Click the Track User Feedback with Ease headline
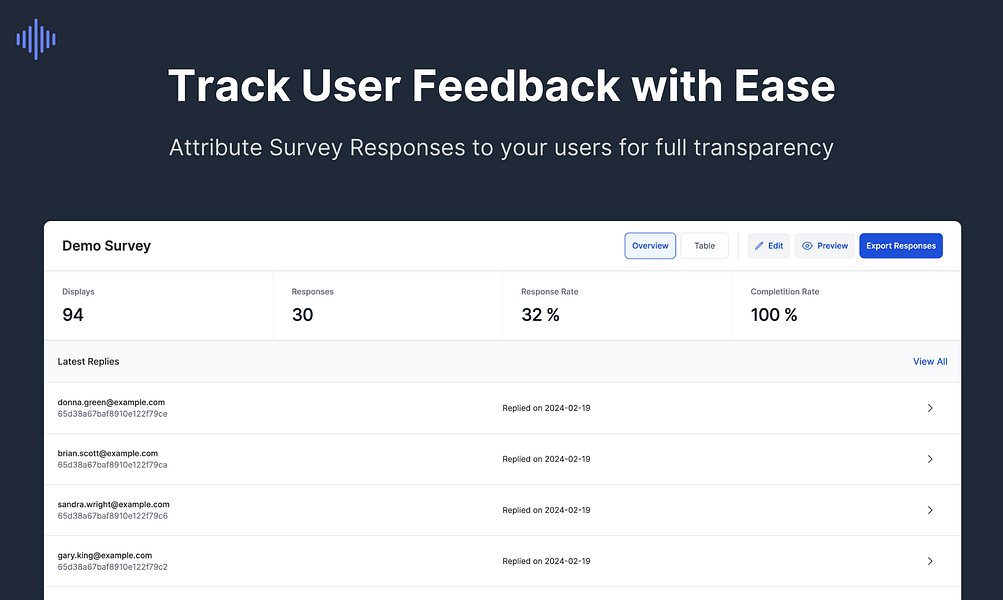 click(502, 86)
